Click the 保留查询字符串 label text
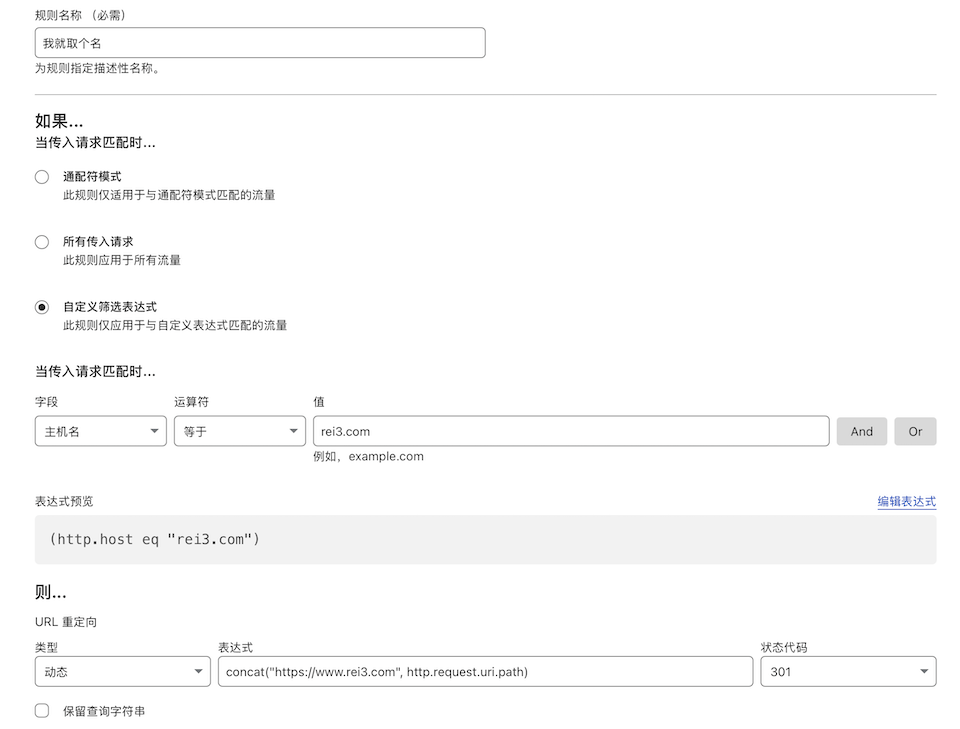960x729 pixels. click(x=104, y=711)
